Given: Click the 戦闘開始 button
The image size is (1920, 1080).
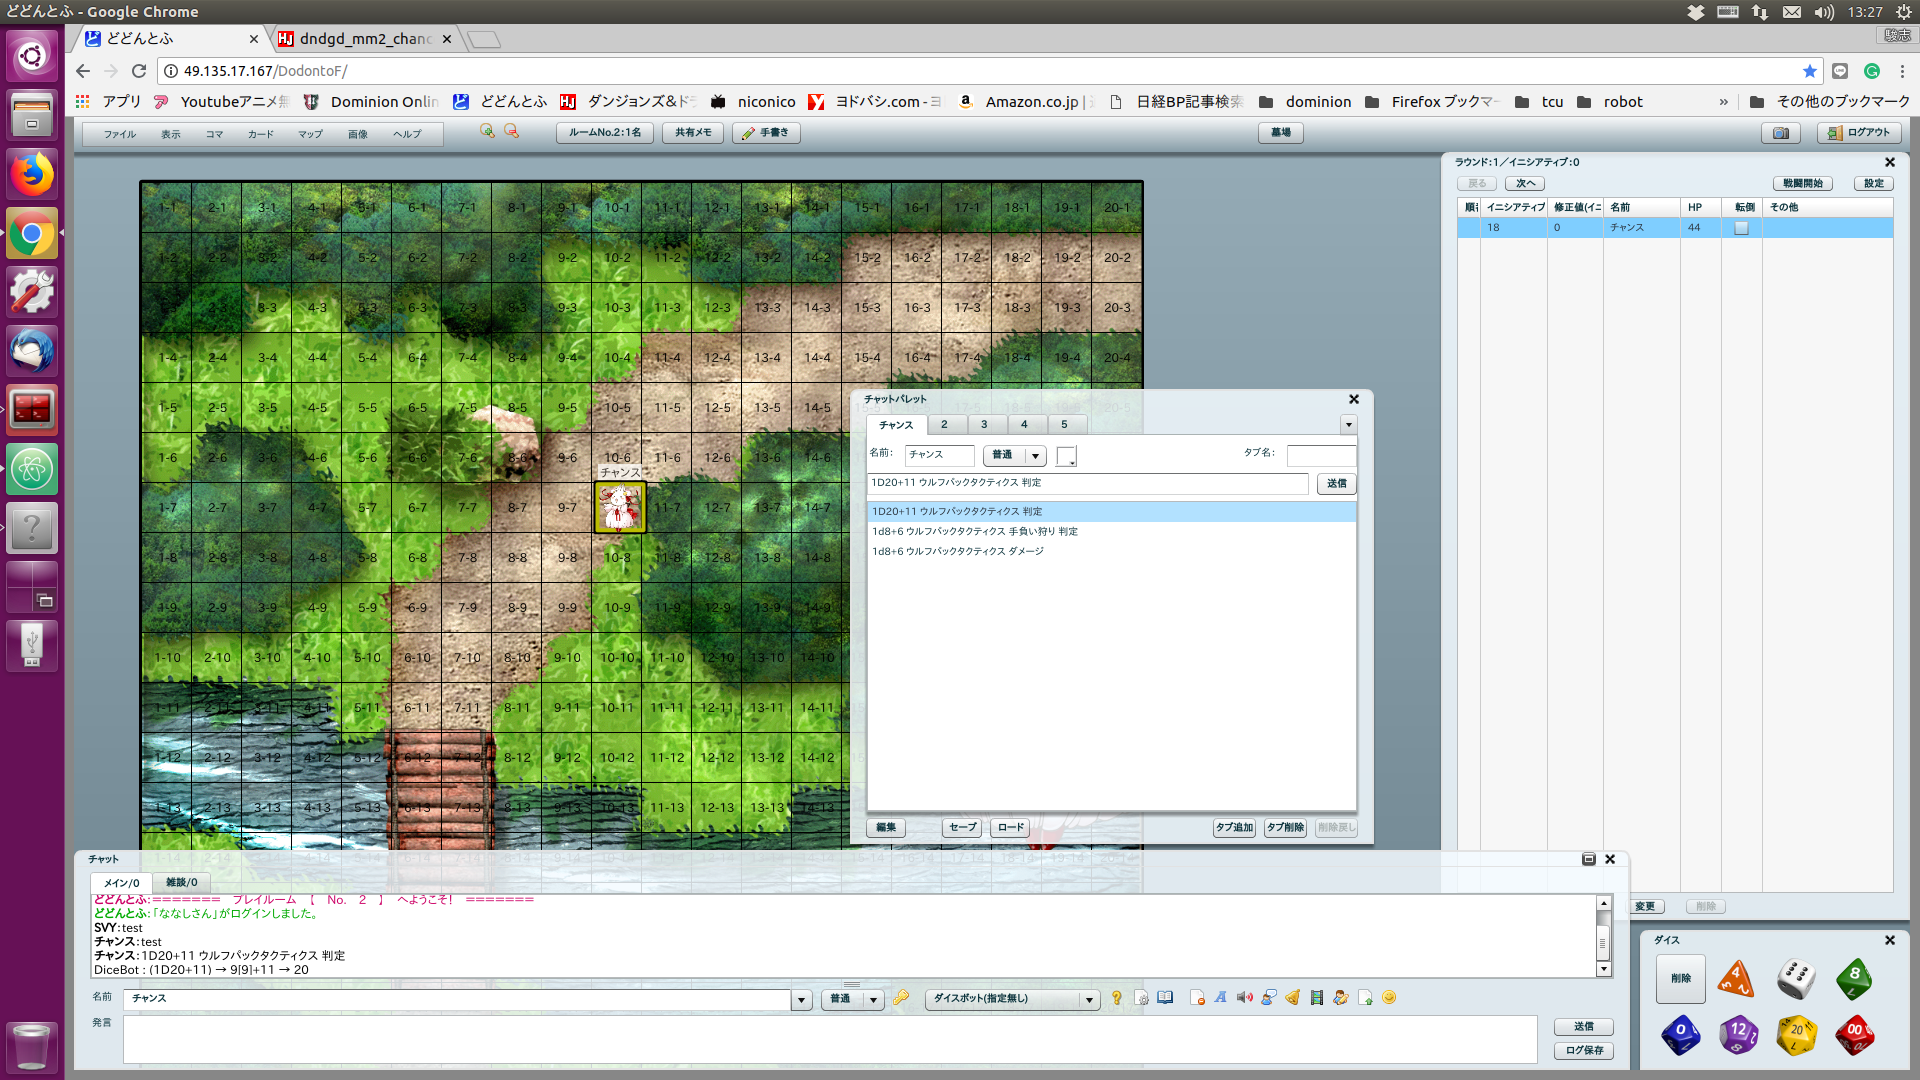Looking at the screenshot, I should click(x=1802, y=184).
